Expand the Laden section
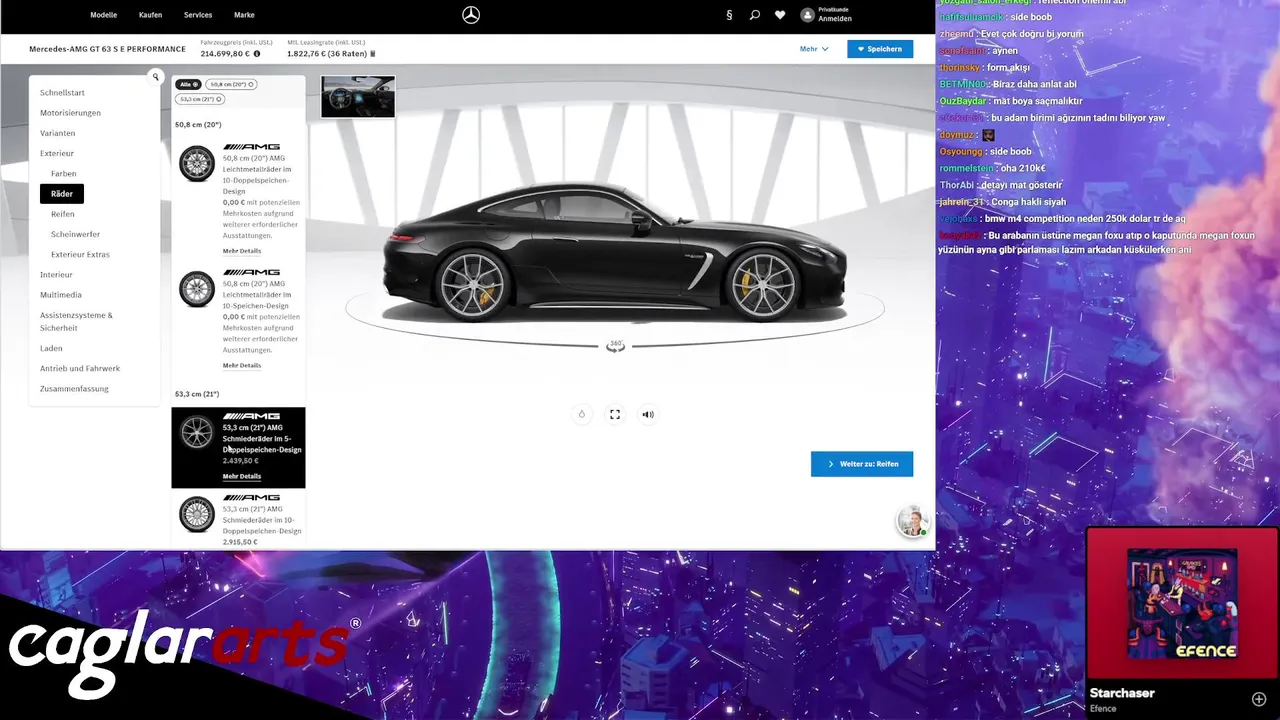This screenshot has width=1280, height=720. (x=51, y=348)
